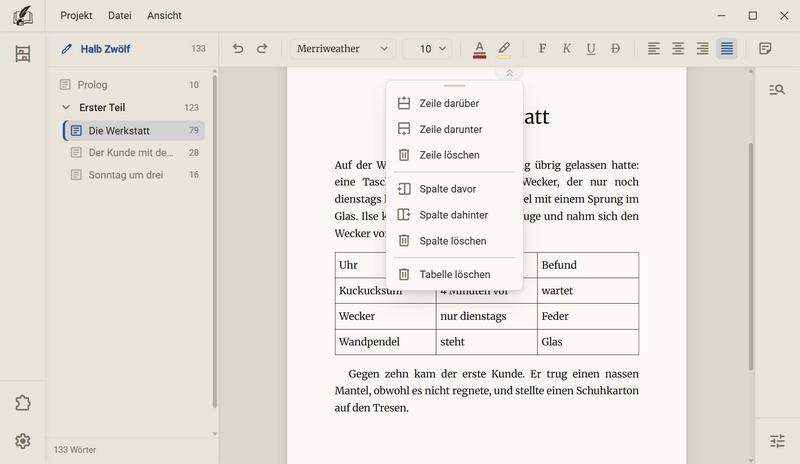This screenshot has width=800, height=464.
Task: Center align the text
Action: (678, 48)
